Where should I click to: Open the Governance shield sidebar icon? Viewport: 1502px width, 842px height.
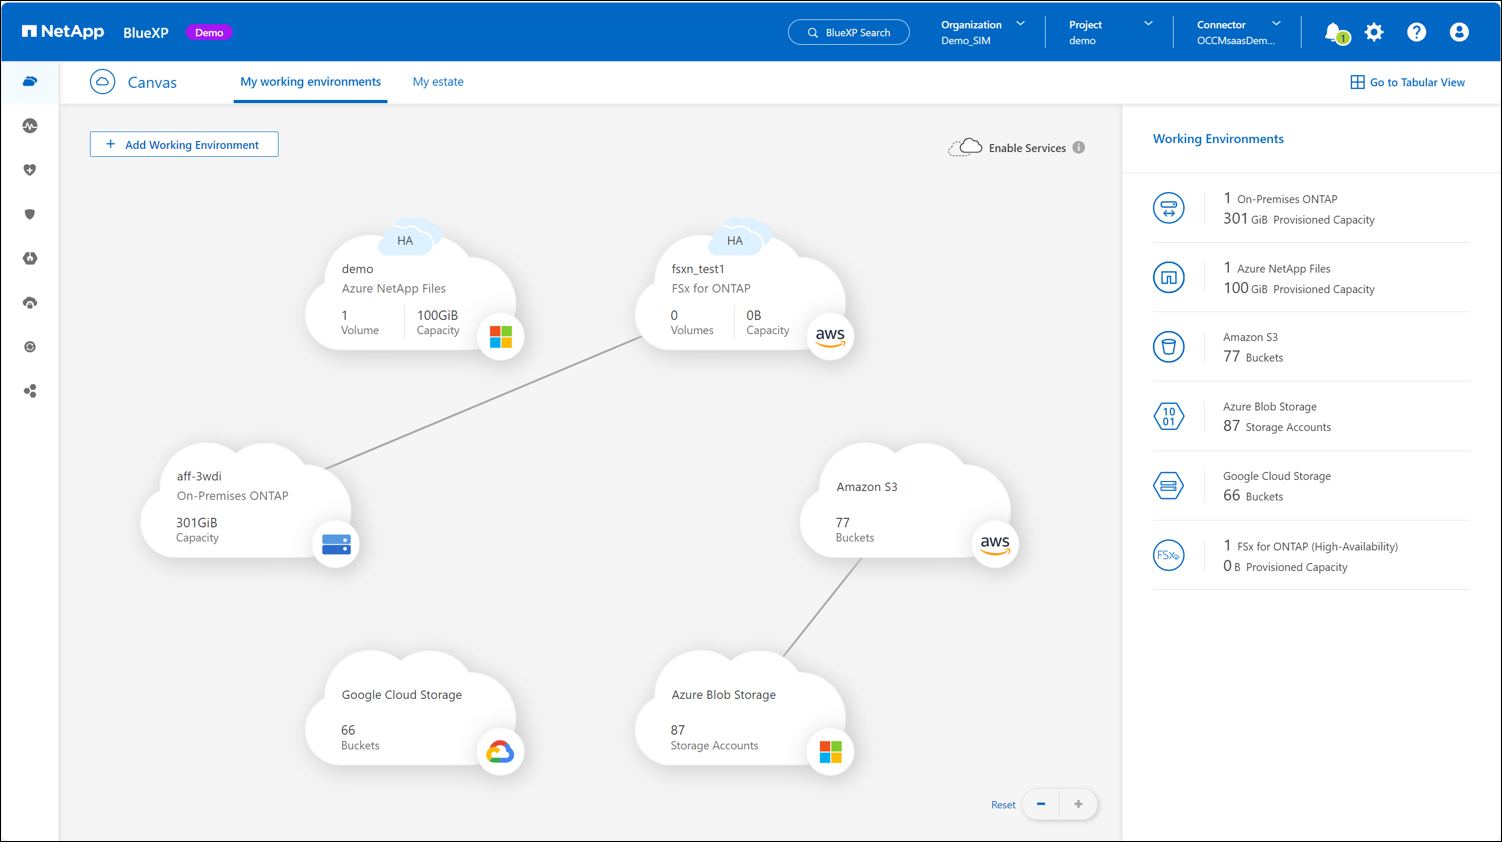coord(30,214)
